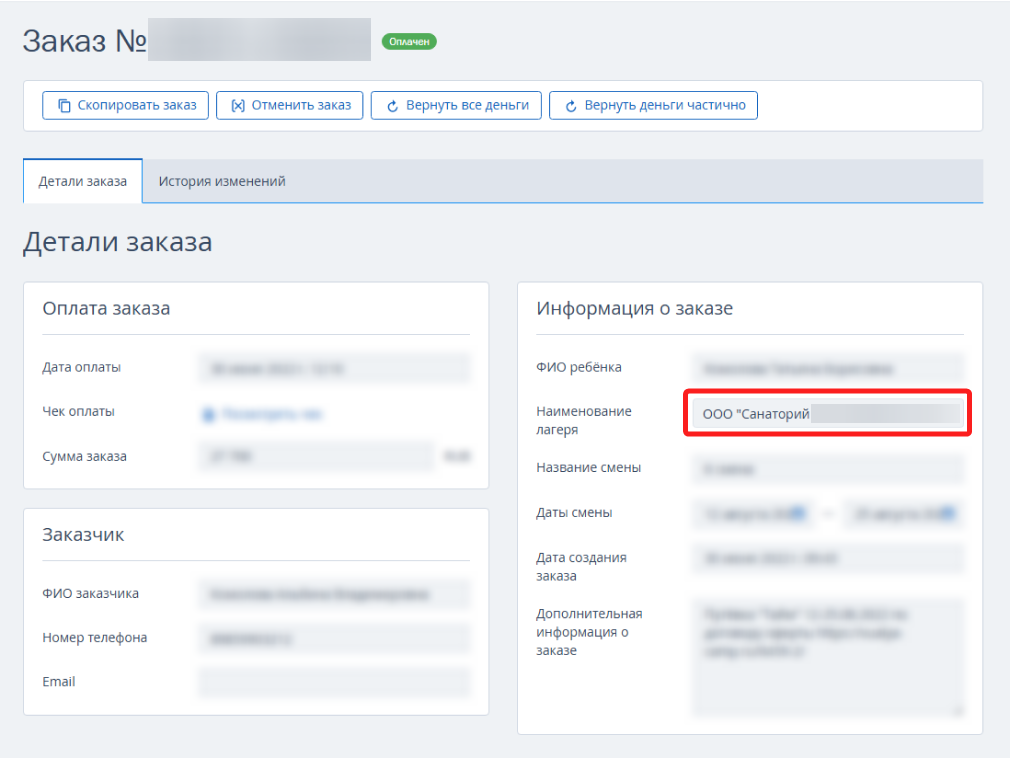Open the payment receipt link
Viewport: 1010px width, 759px height.
271,414
